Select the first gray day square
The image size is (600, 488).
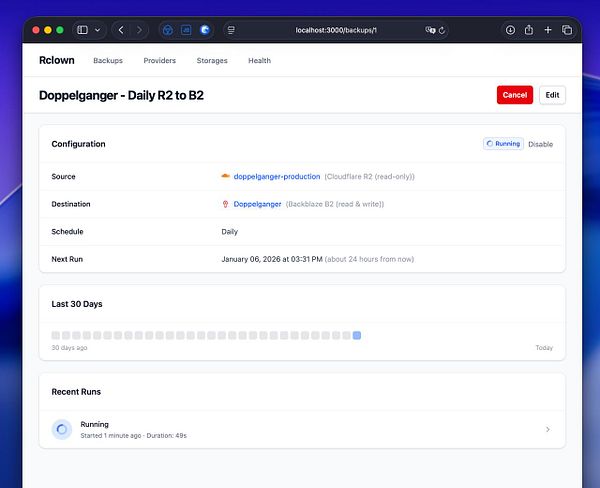click(x=55, y=335)
